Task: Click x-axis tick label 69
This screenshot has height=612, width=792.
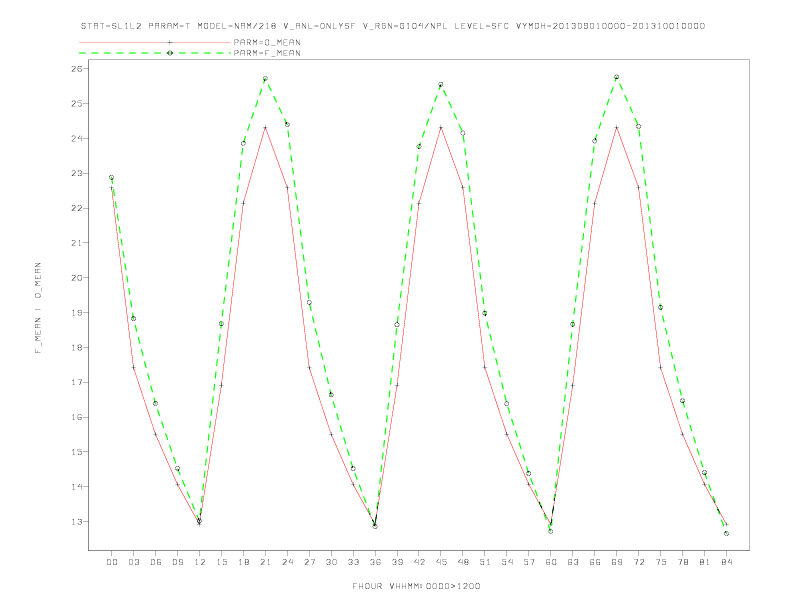Action: [x=617, y=562]
